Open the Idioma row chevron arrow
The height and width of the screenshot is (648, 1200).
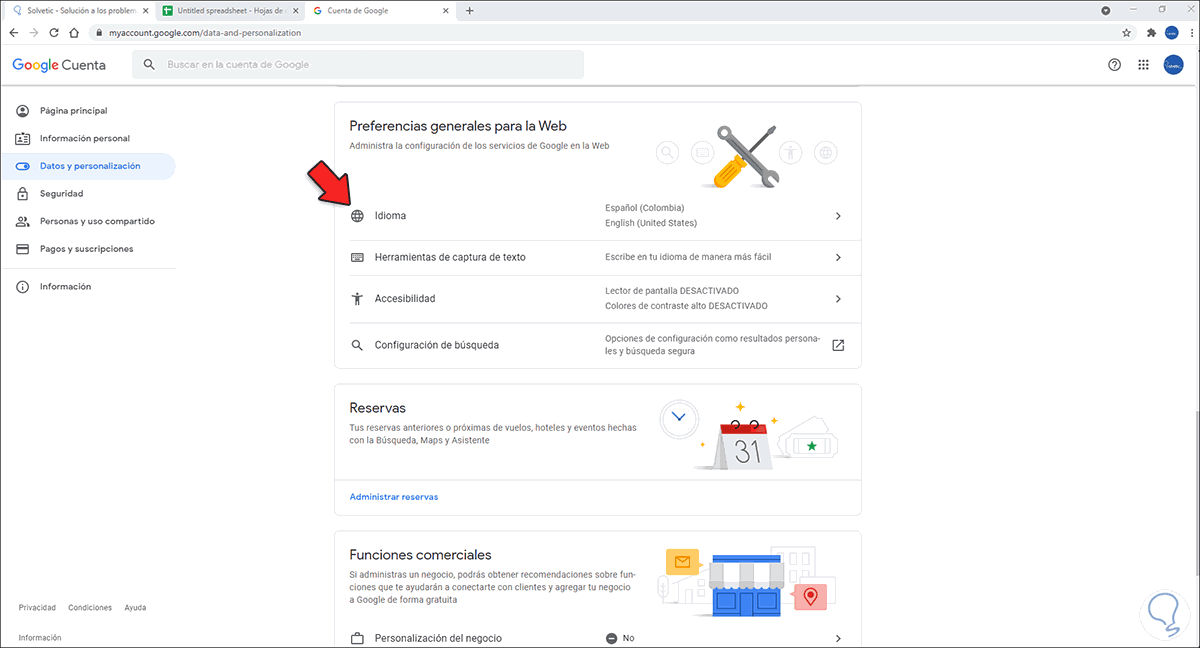838,215
